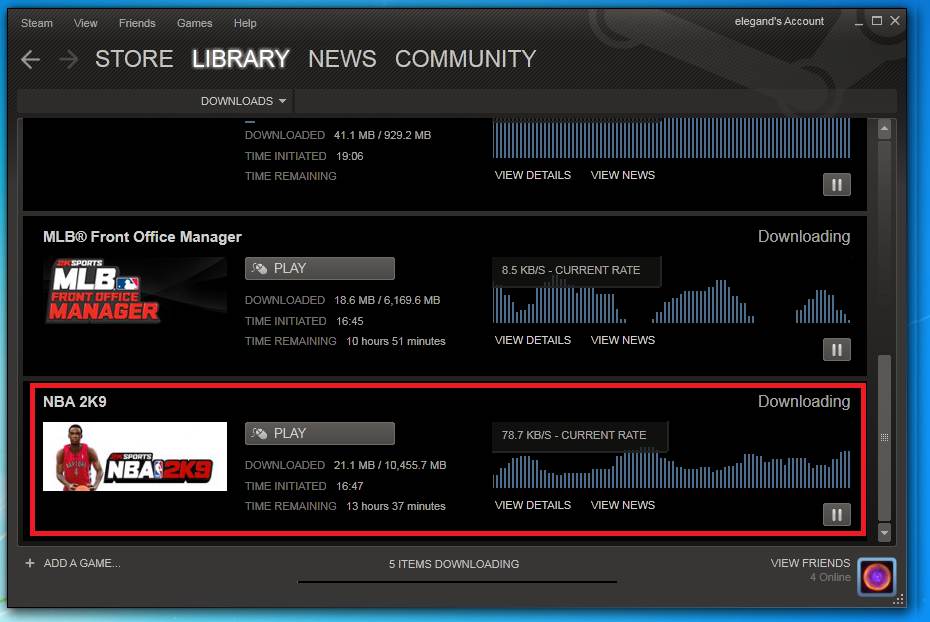Image resolution: width=930 pixels, height=622 pixels.
Task: Play NBA 2K9
Action: coord(320,433)
